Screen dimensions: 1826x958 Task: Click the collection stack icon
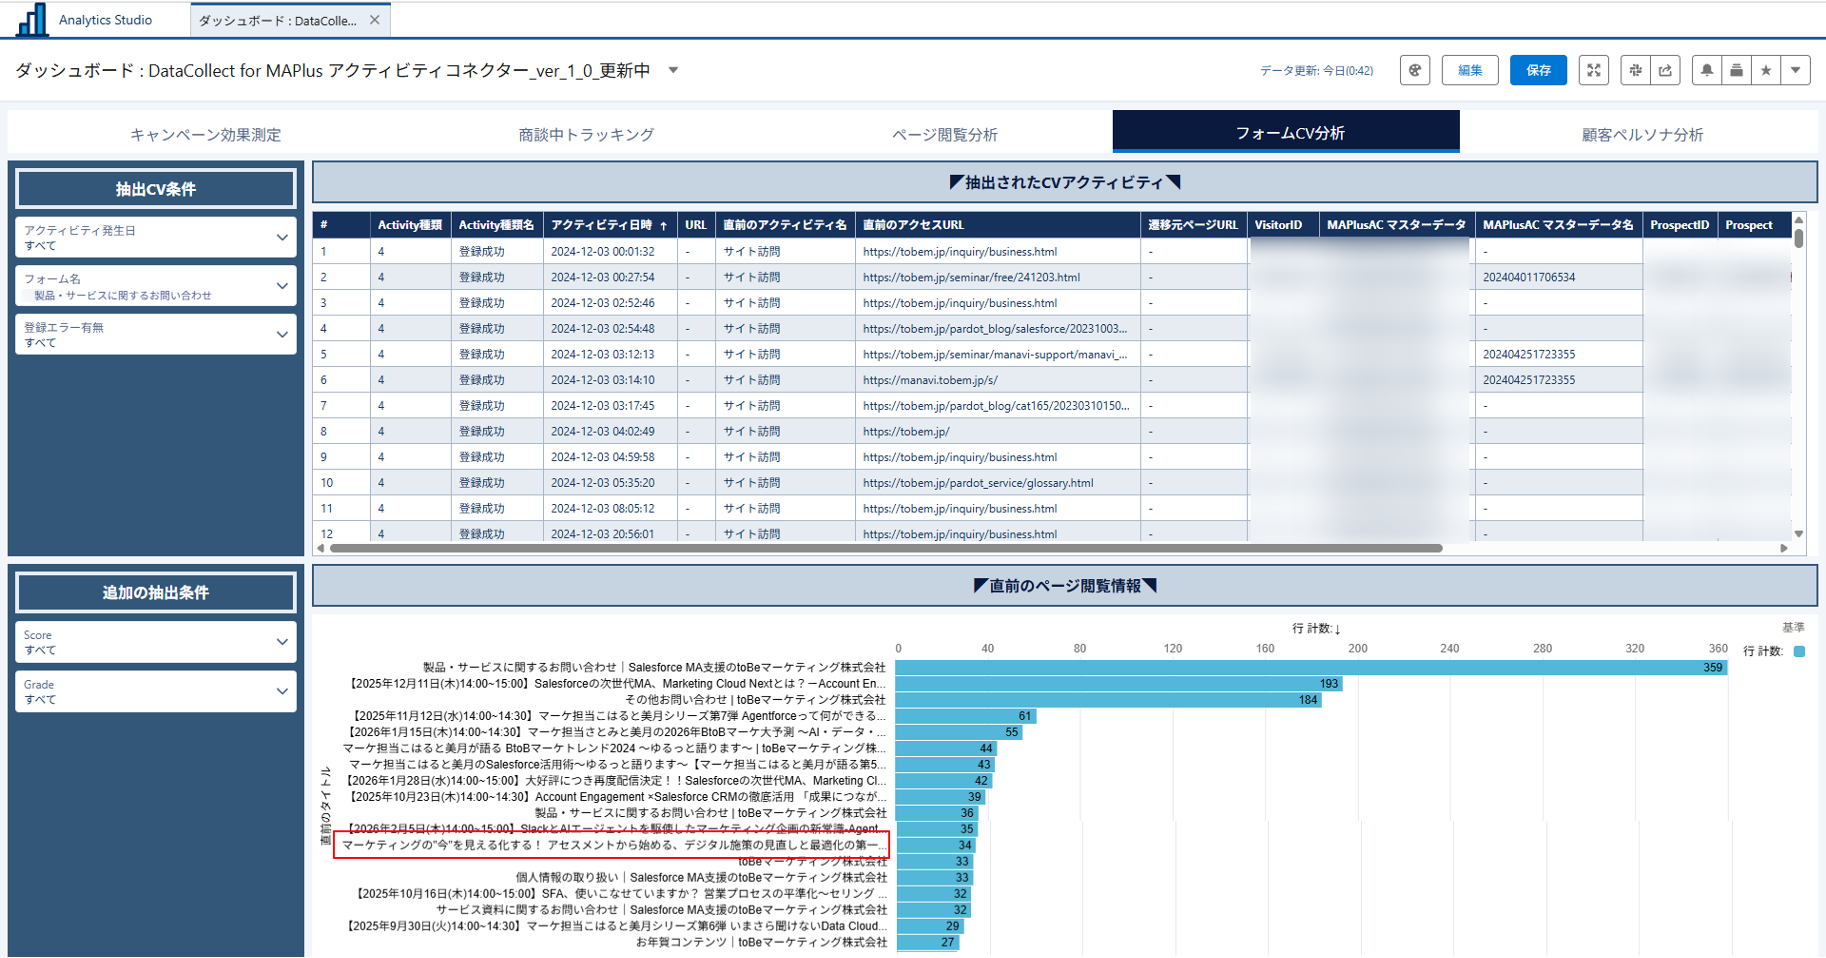pos(1737,70)
